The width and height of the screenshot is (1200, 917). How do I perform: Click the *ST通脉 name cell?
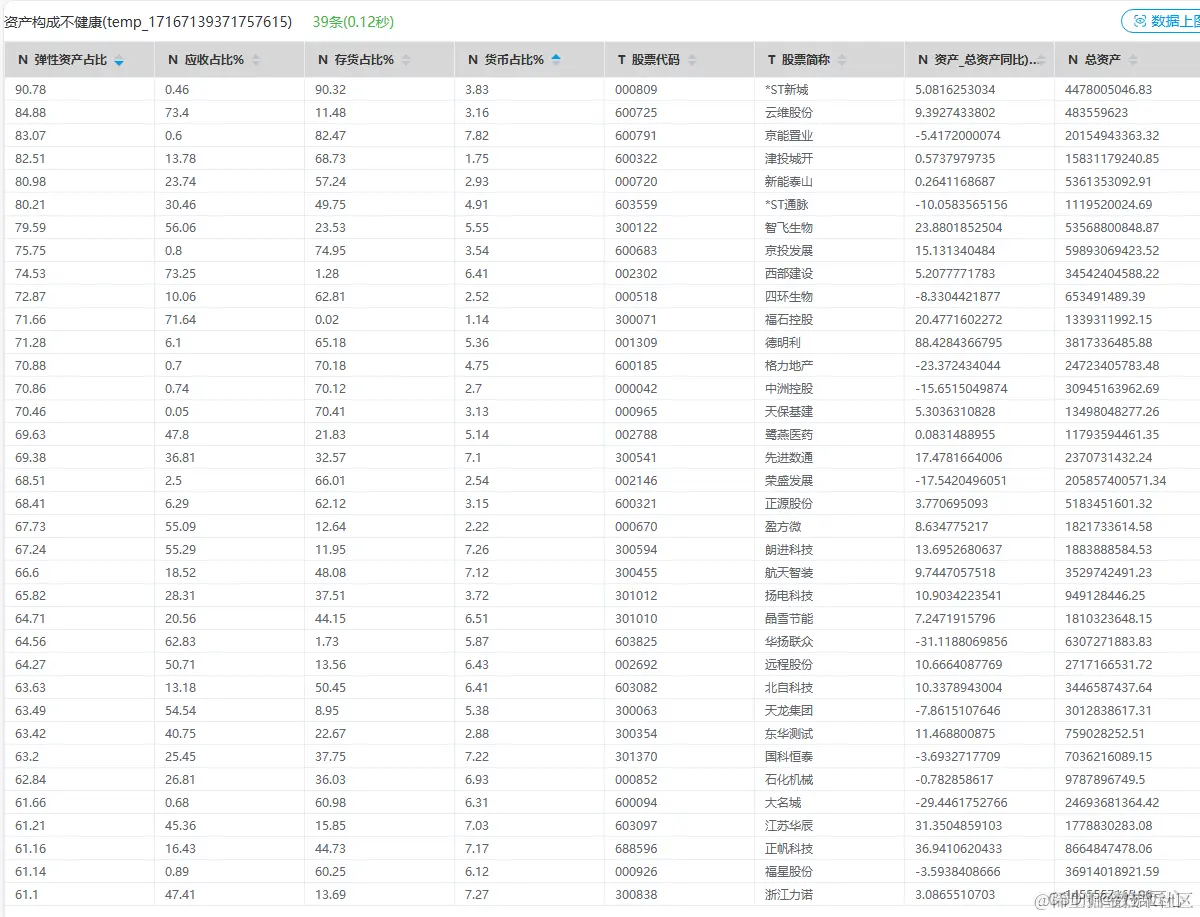786,205
